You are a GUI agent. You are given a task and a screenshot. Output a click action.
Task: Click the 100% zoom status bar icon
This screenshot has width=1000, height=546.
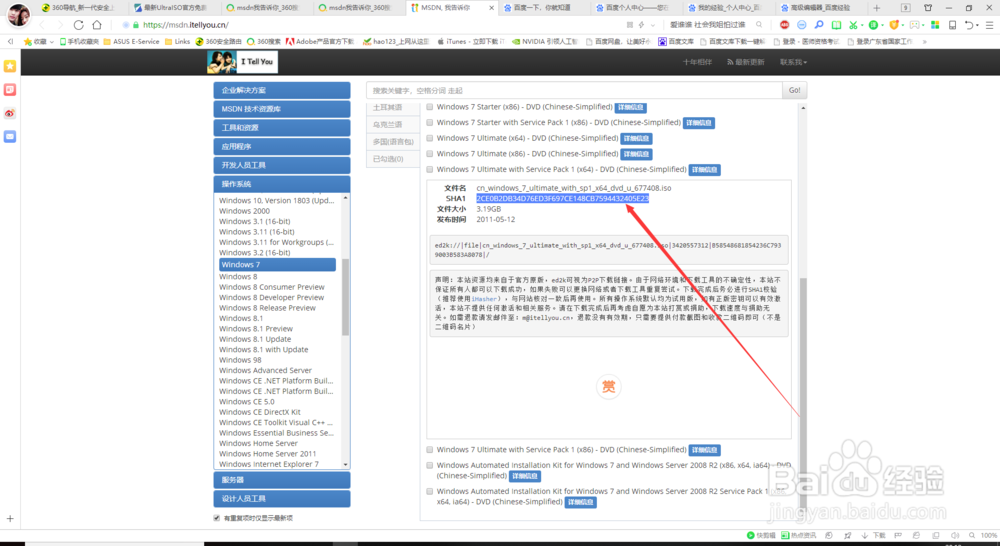click(x=983, y=535)
